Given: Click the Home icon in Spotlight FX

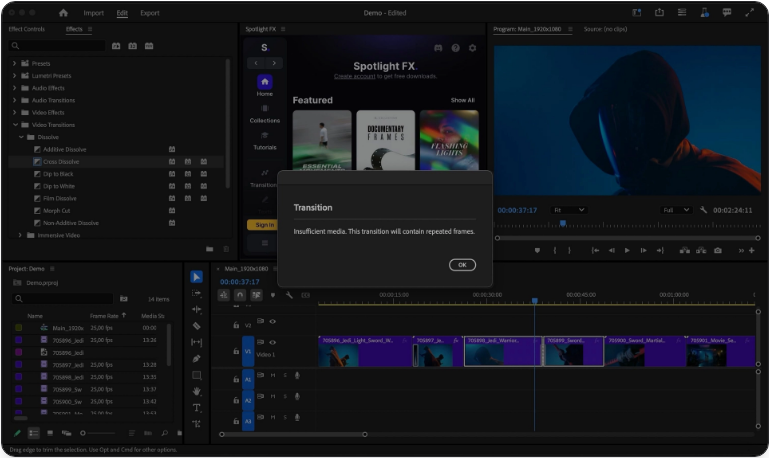Looking at the screenshot, I should [x=264, y=82].
